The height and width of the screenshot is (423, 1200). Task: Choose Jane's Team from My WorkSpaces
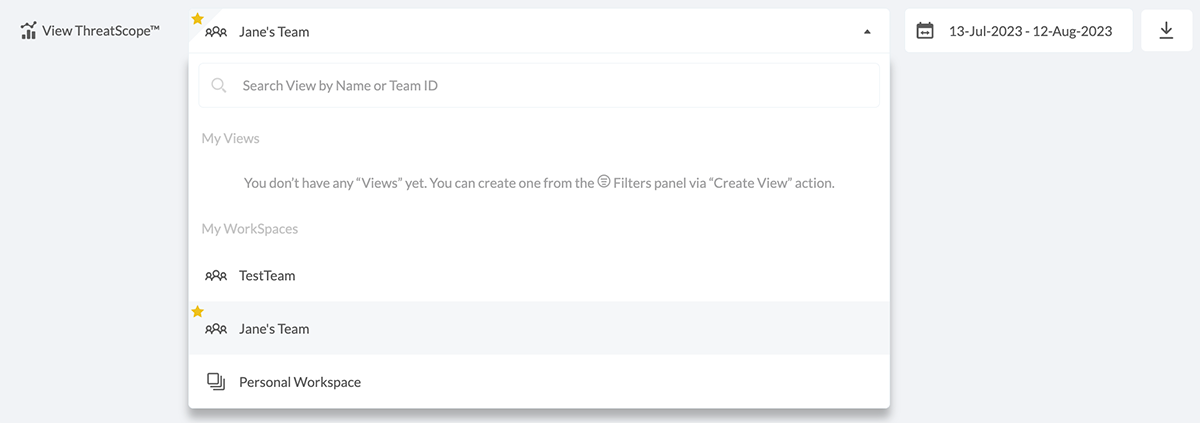pyautogui.click(x=274, y=329)
